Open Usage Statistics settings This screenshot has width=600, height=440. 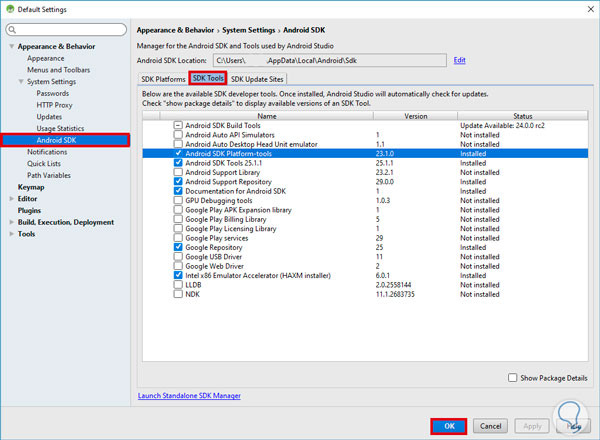[60, 128]
